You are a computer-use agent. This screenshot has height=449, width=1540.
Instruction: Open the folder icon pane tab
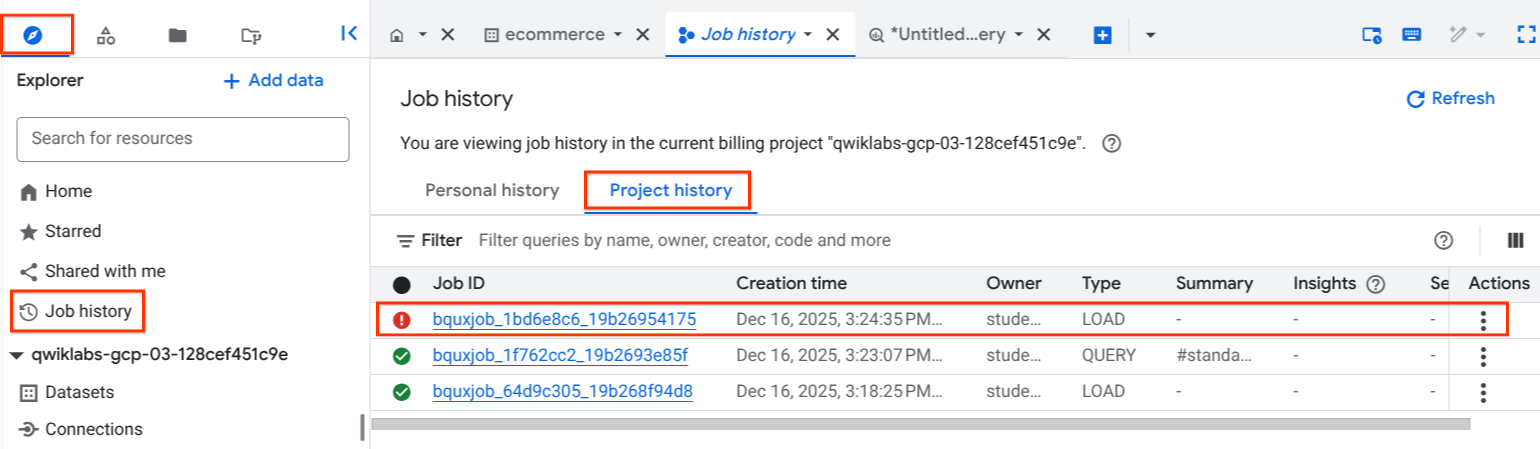178,35
